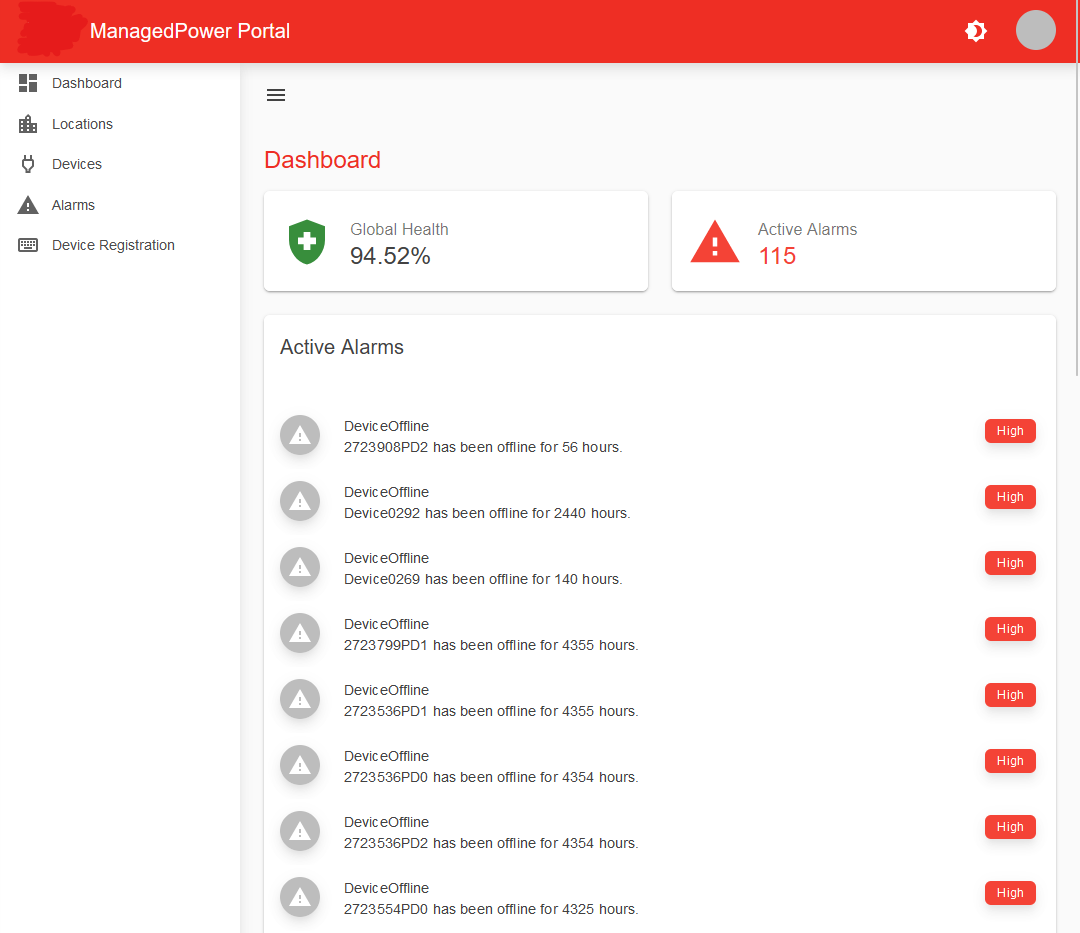Select Alarms from the navigation menu
Image resolution: width=1080 pixels, height=933 pixels.
point(73,205)
